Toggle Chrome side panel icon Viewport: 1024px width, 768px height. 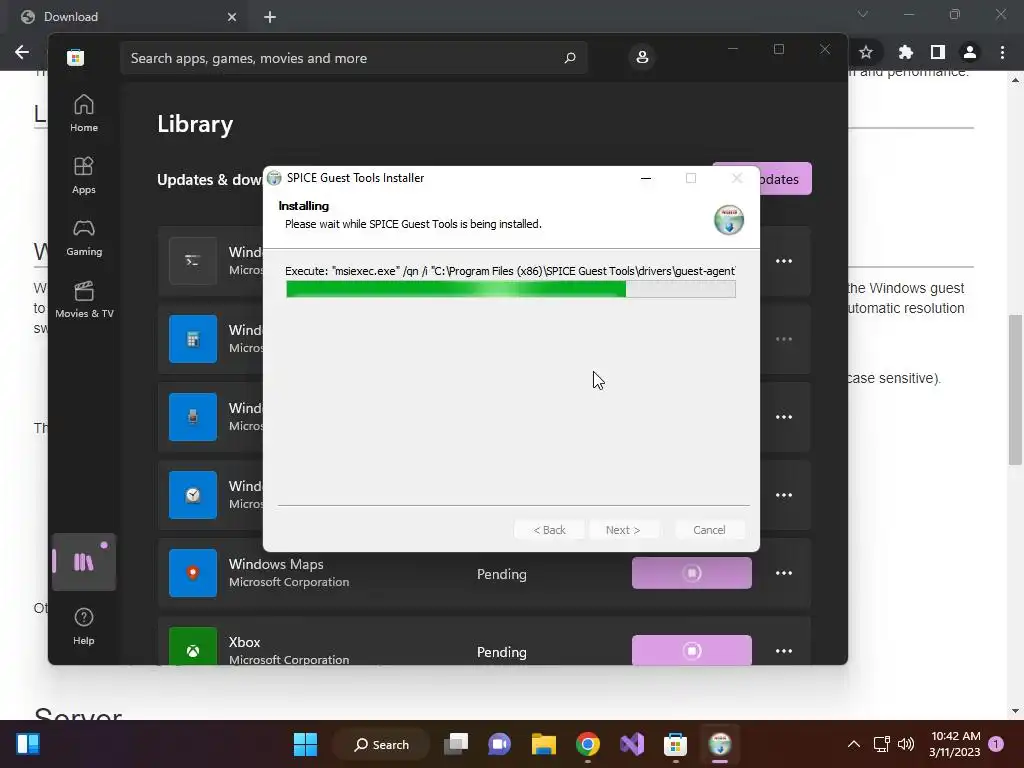pyautogui.click(x=938, y=52)
